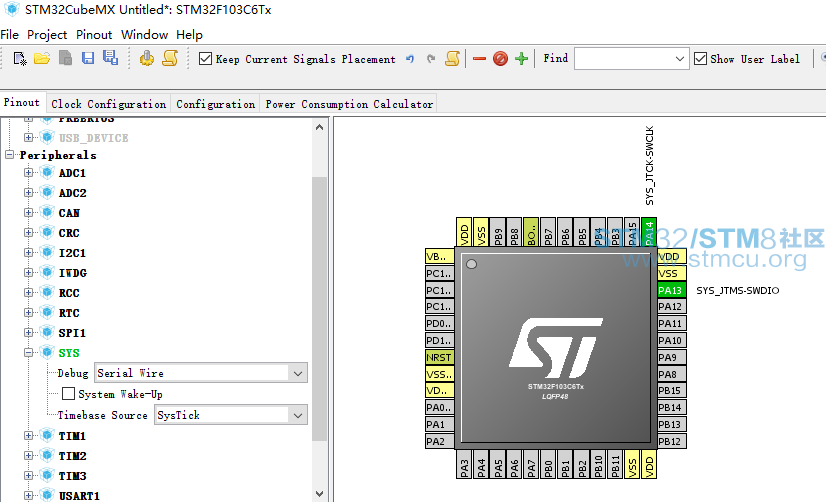The width and height of the screenshot is (826, 502).
Task: Click inside the Find input field
Action: click(623, 58)
